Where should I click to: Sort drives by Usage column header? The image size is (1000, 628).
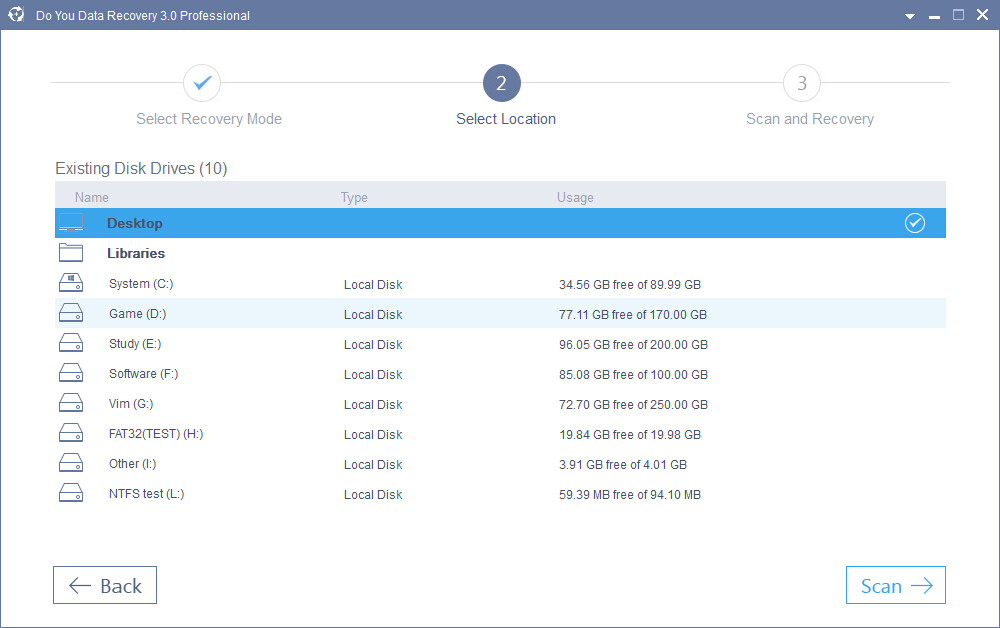click(575, 198)
